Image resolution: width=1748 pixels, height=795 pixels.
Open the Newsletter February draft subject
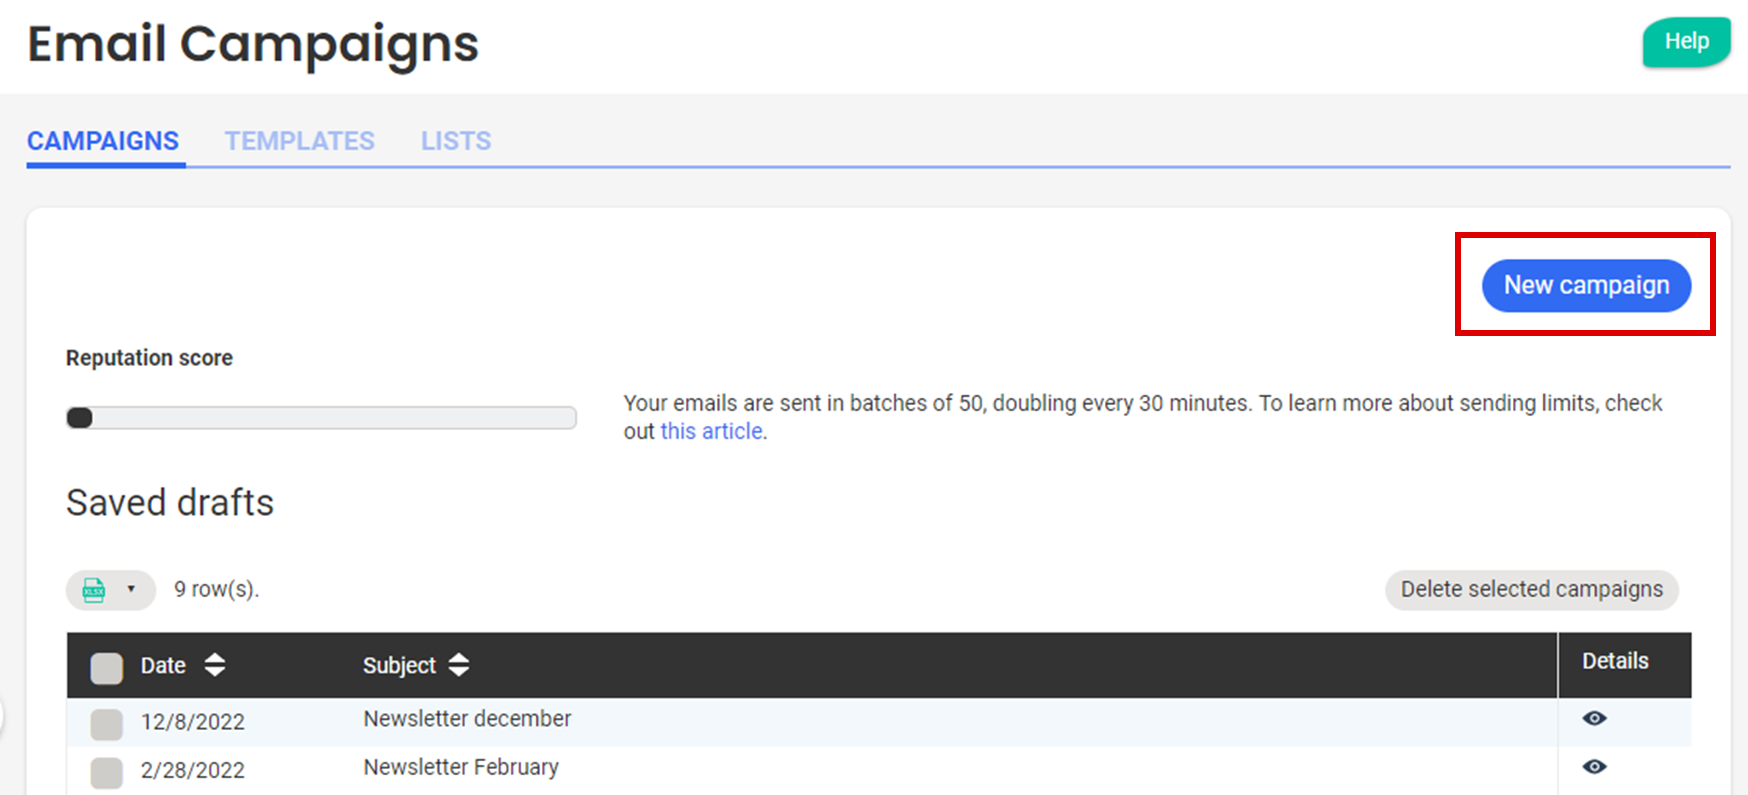click(x=461, y=767)
